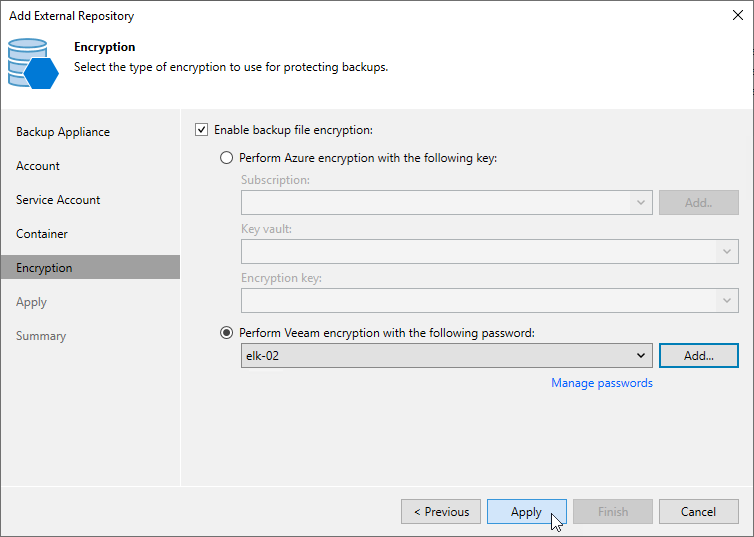The image size is (754, 537).
Task: Click the Previous button
Action: point(441,512)
